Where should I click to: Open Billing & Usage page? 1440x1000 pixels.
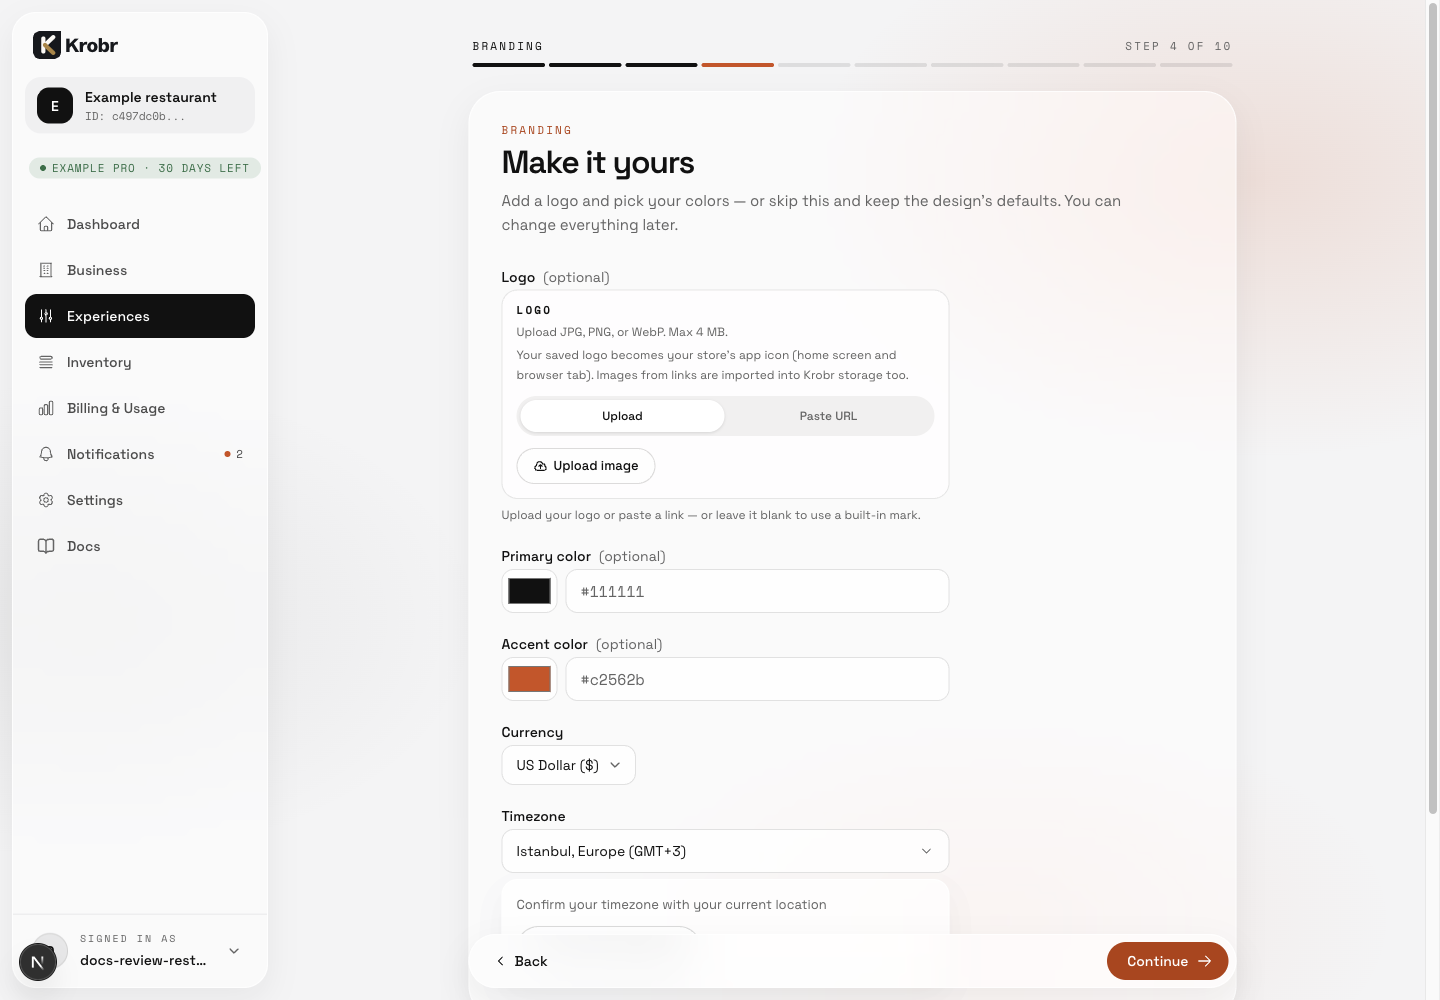tap(140, 408)
